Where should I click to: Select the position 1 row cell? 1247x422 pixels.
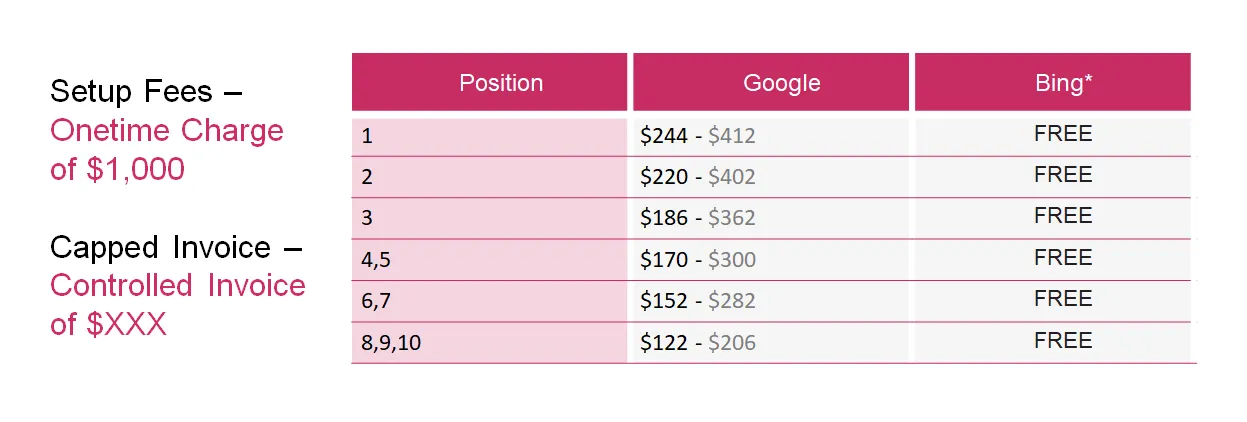tap(490, 136)
